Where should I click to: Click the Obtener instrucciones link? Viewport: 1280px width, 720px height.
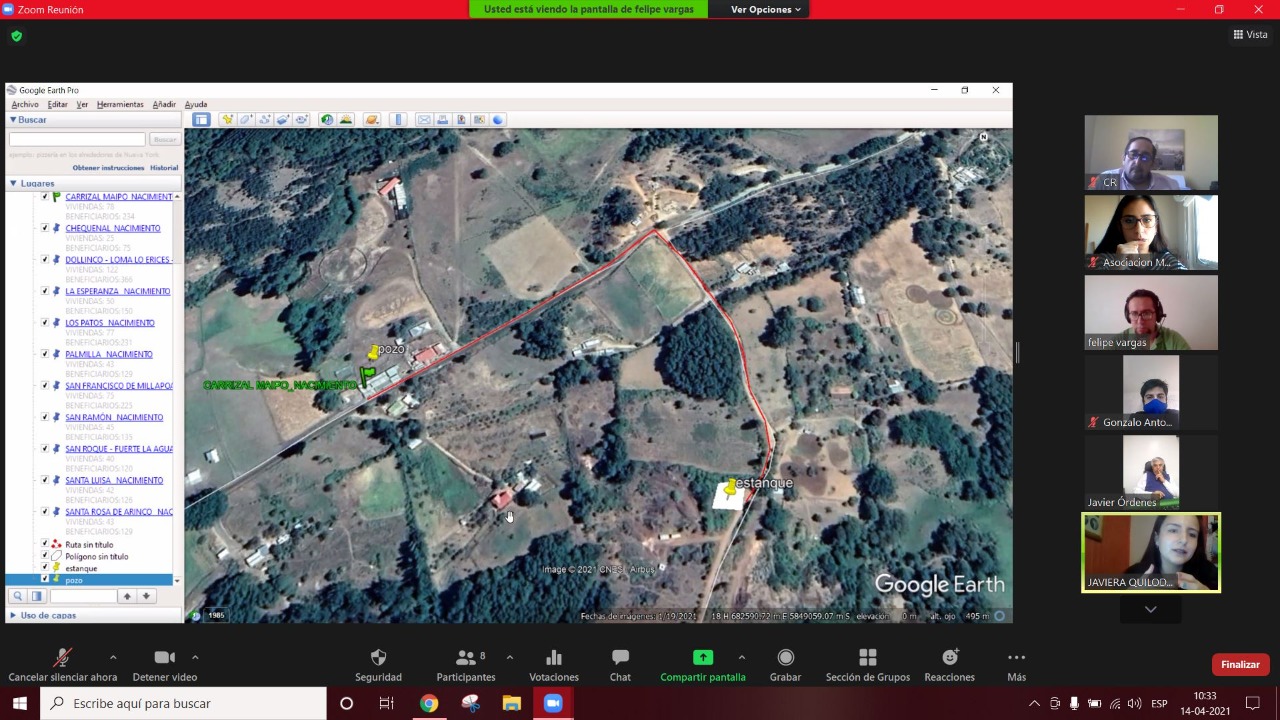108,168
